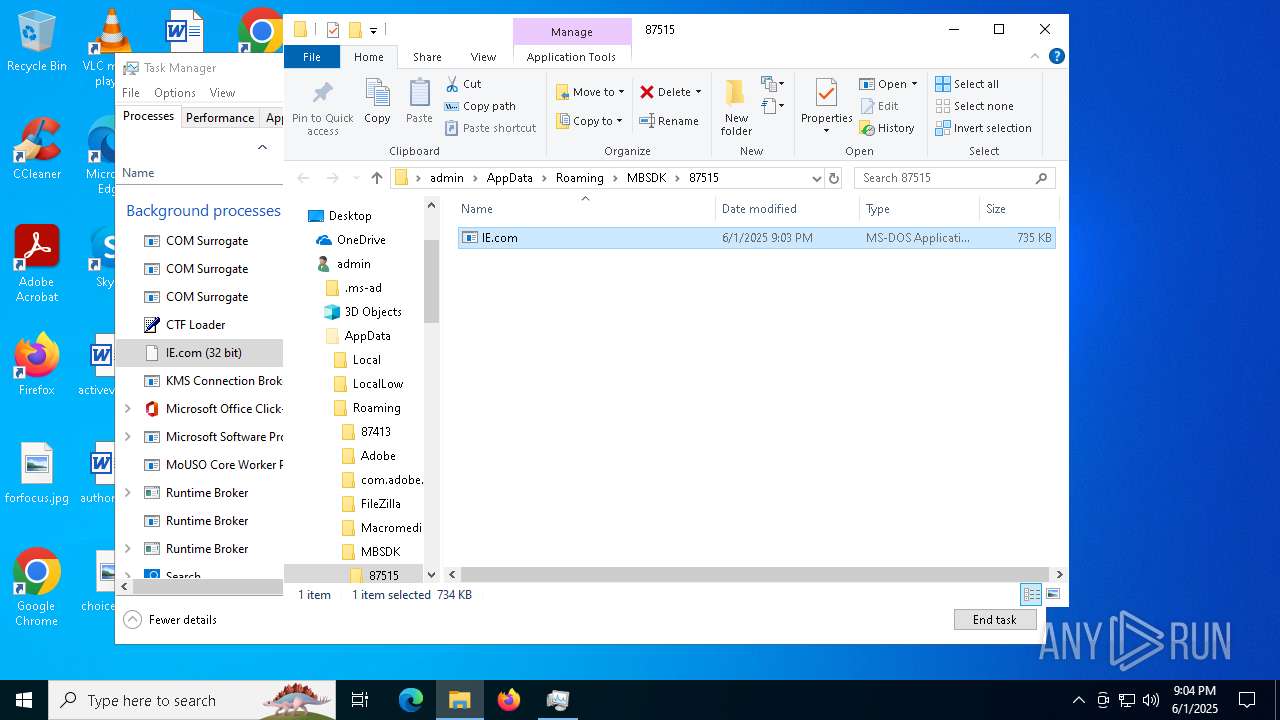1280x720 pixels.
Task: Click Copy path in the Clipboard group
Action: [480, 106]
